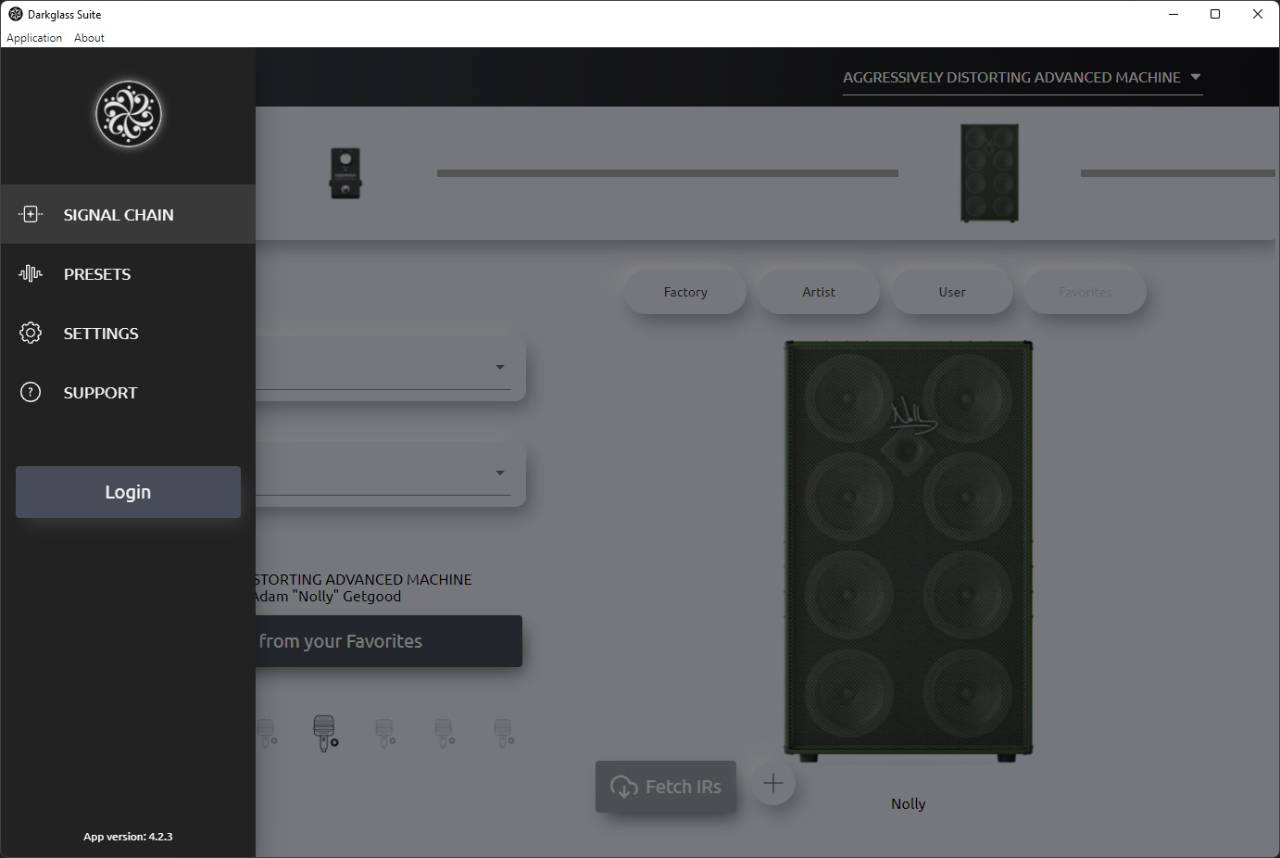The image size is (1280, 858).
Task: Click the Support question mark icon
Action: tap(31, 392)
